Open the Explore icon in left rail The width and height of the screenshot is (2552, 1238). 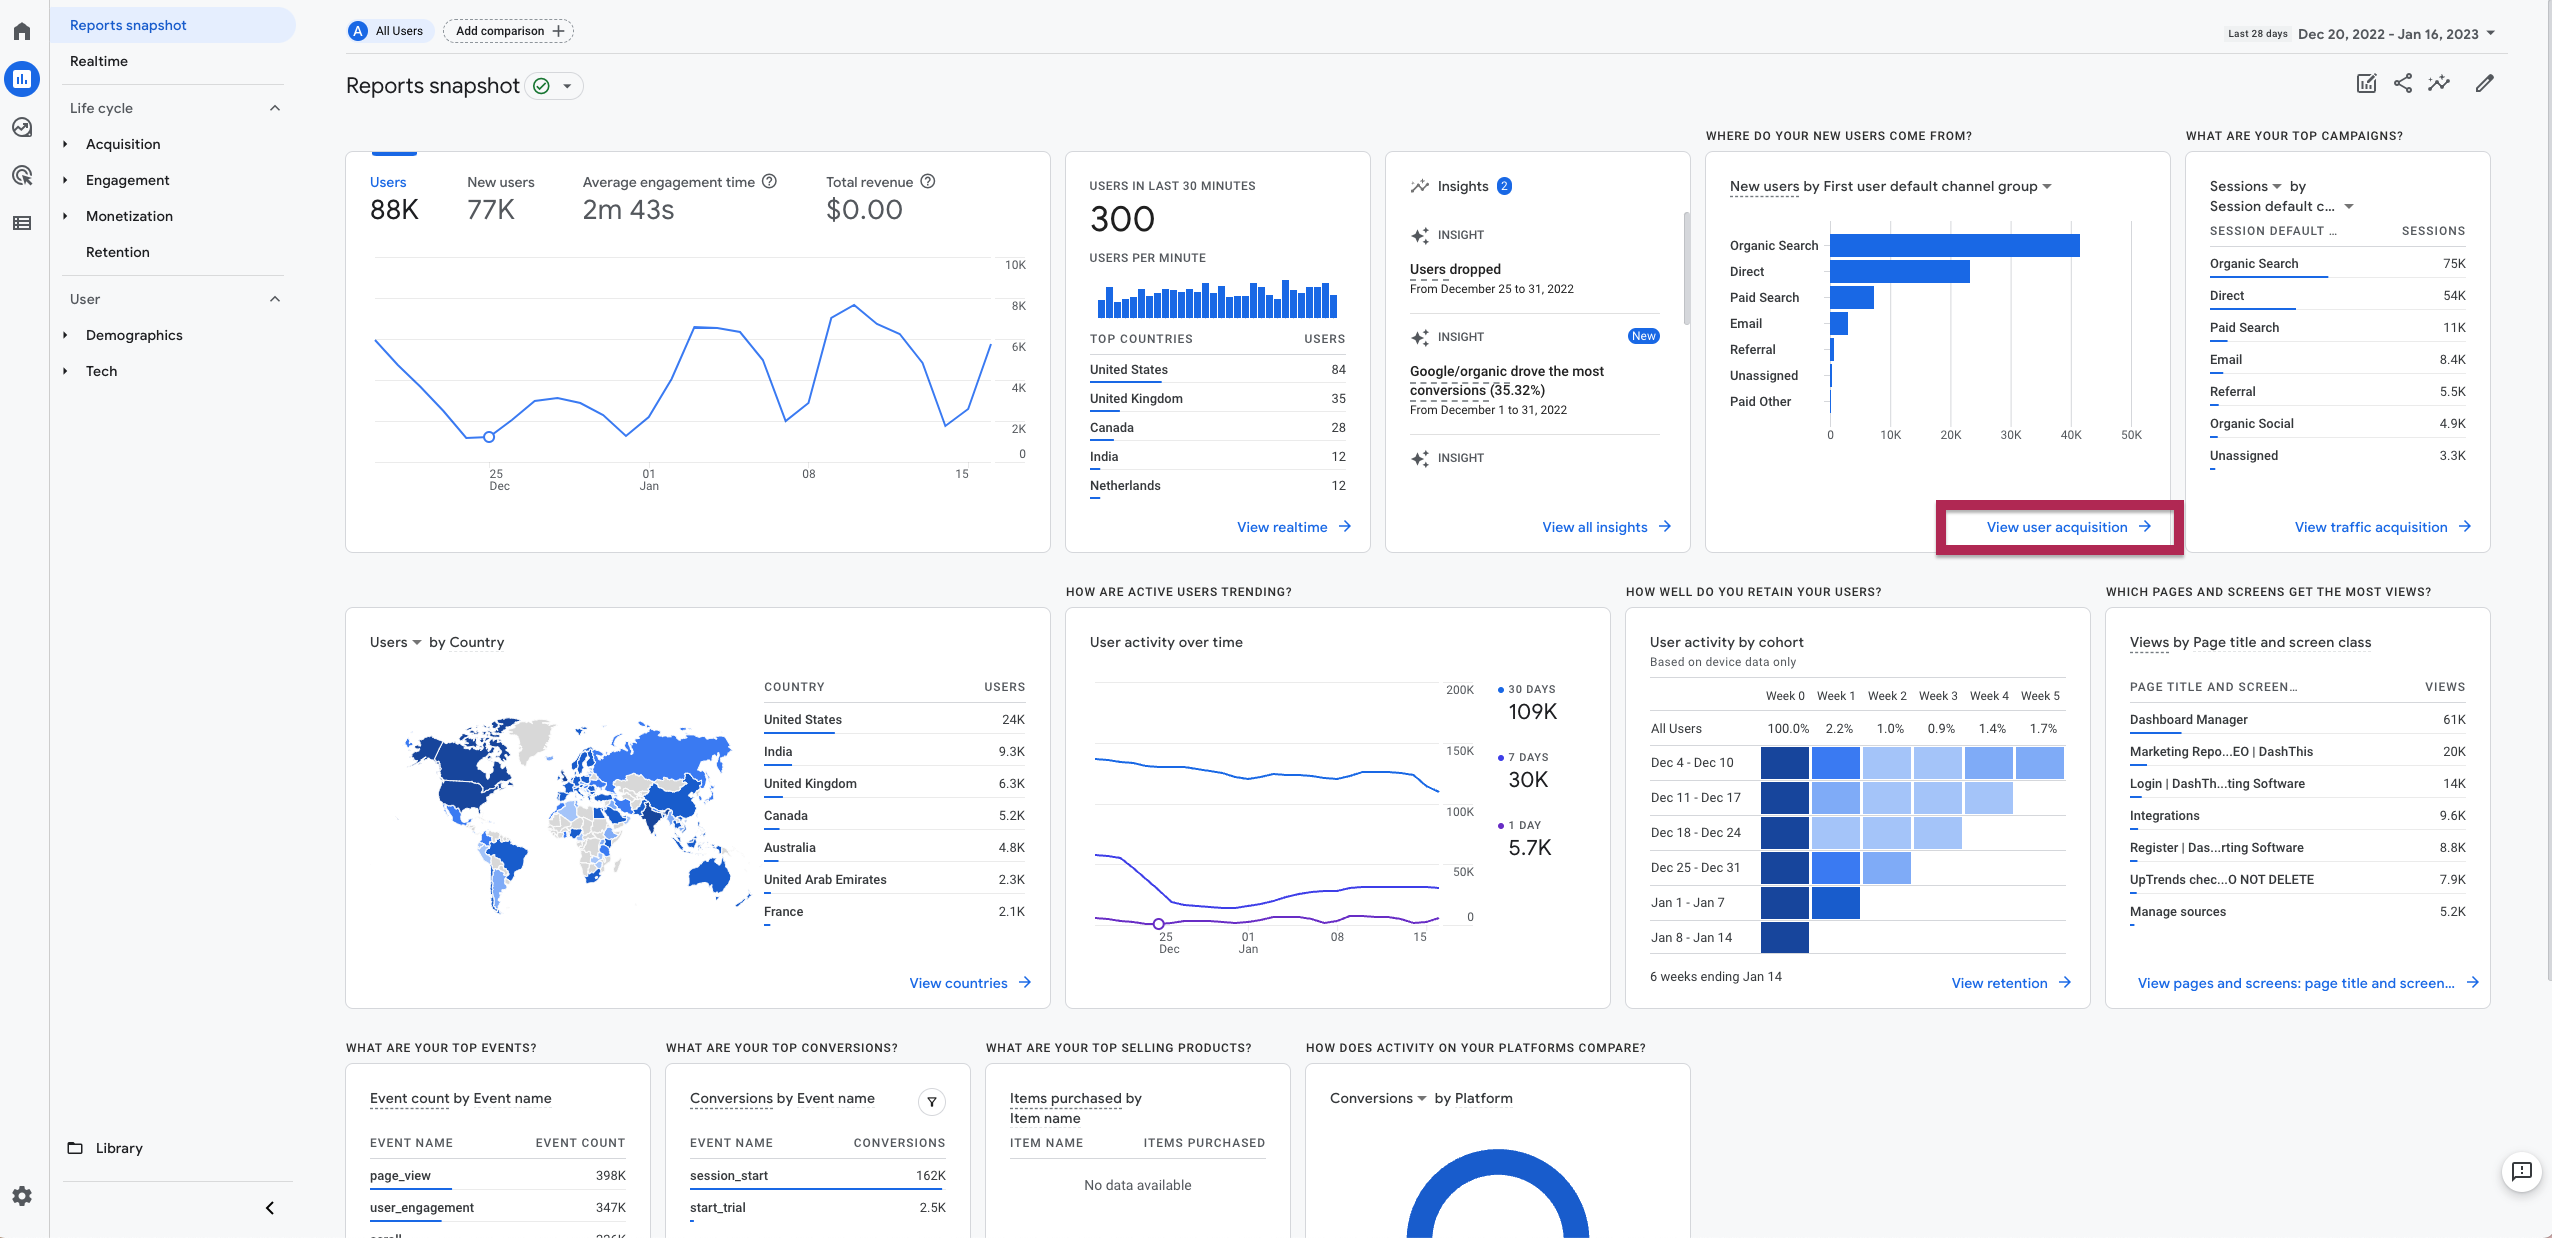tap(22, 127)
